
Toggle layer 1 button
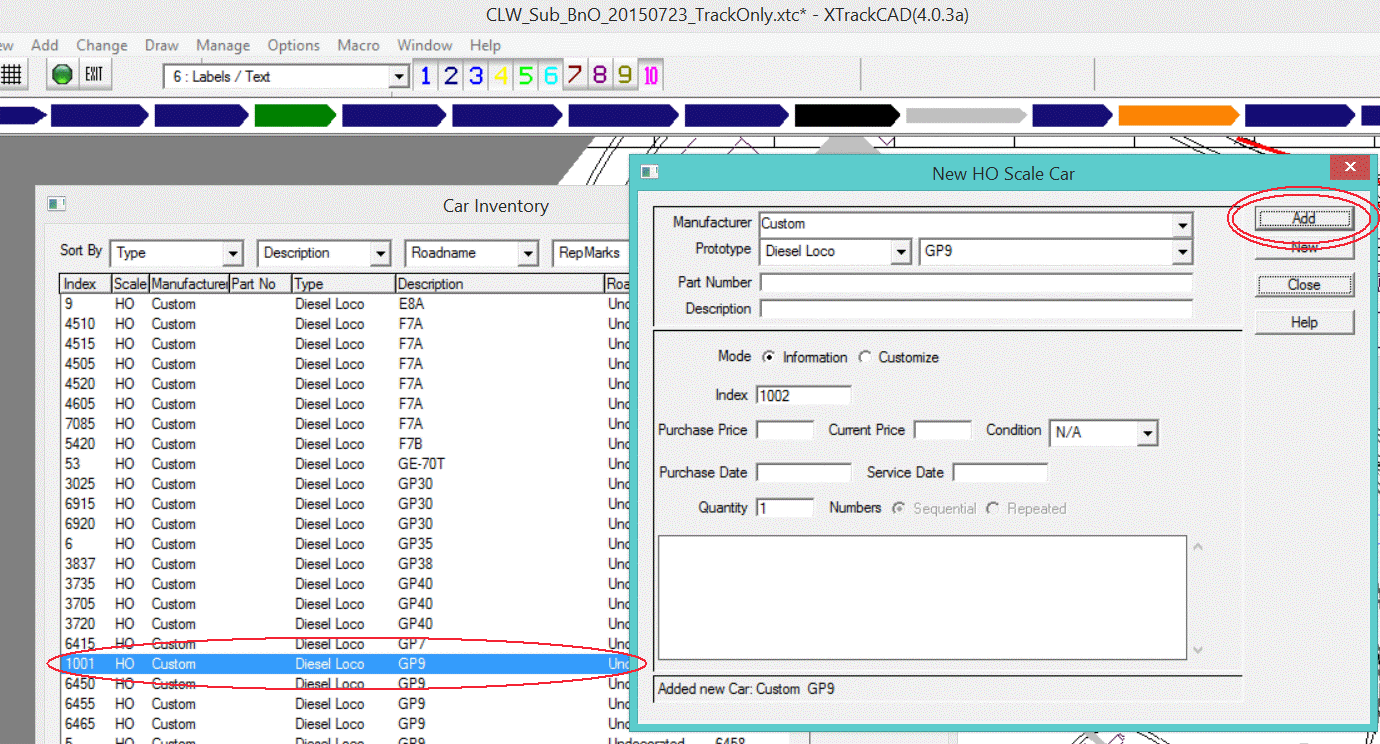click(426, 76)
